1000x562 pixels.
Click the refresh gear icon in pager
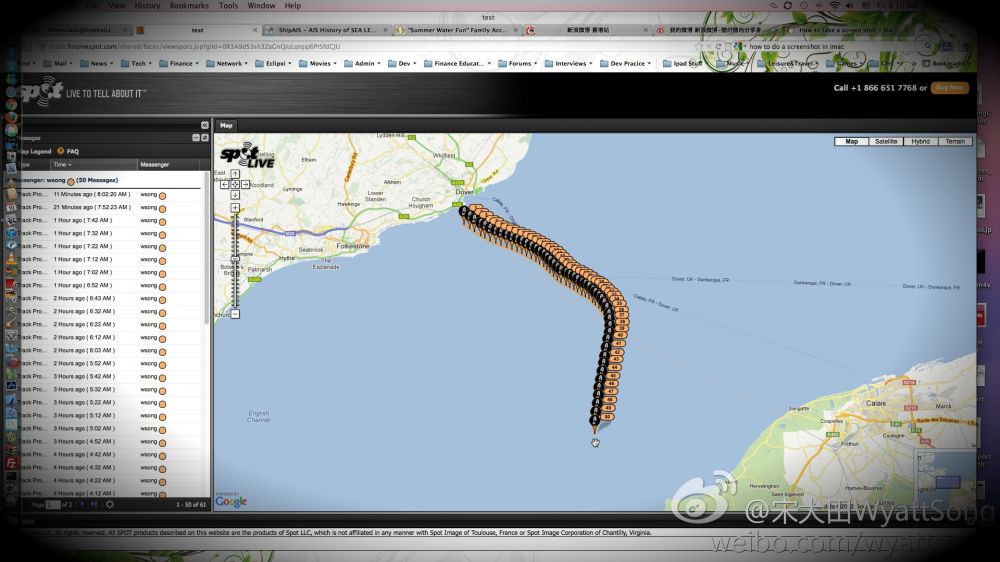point(110,504)
